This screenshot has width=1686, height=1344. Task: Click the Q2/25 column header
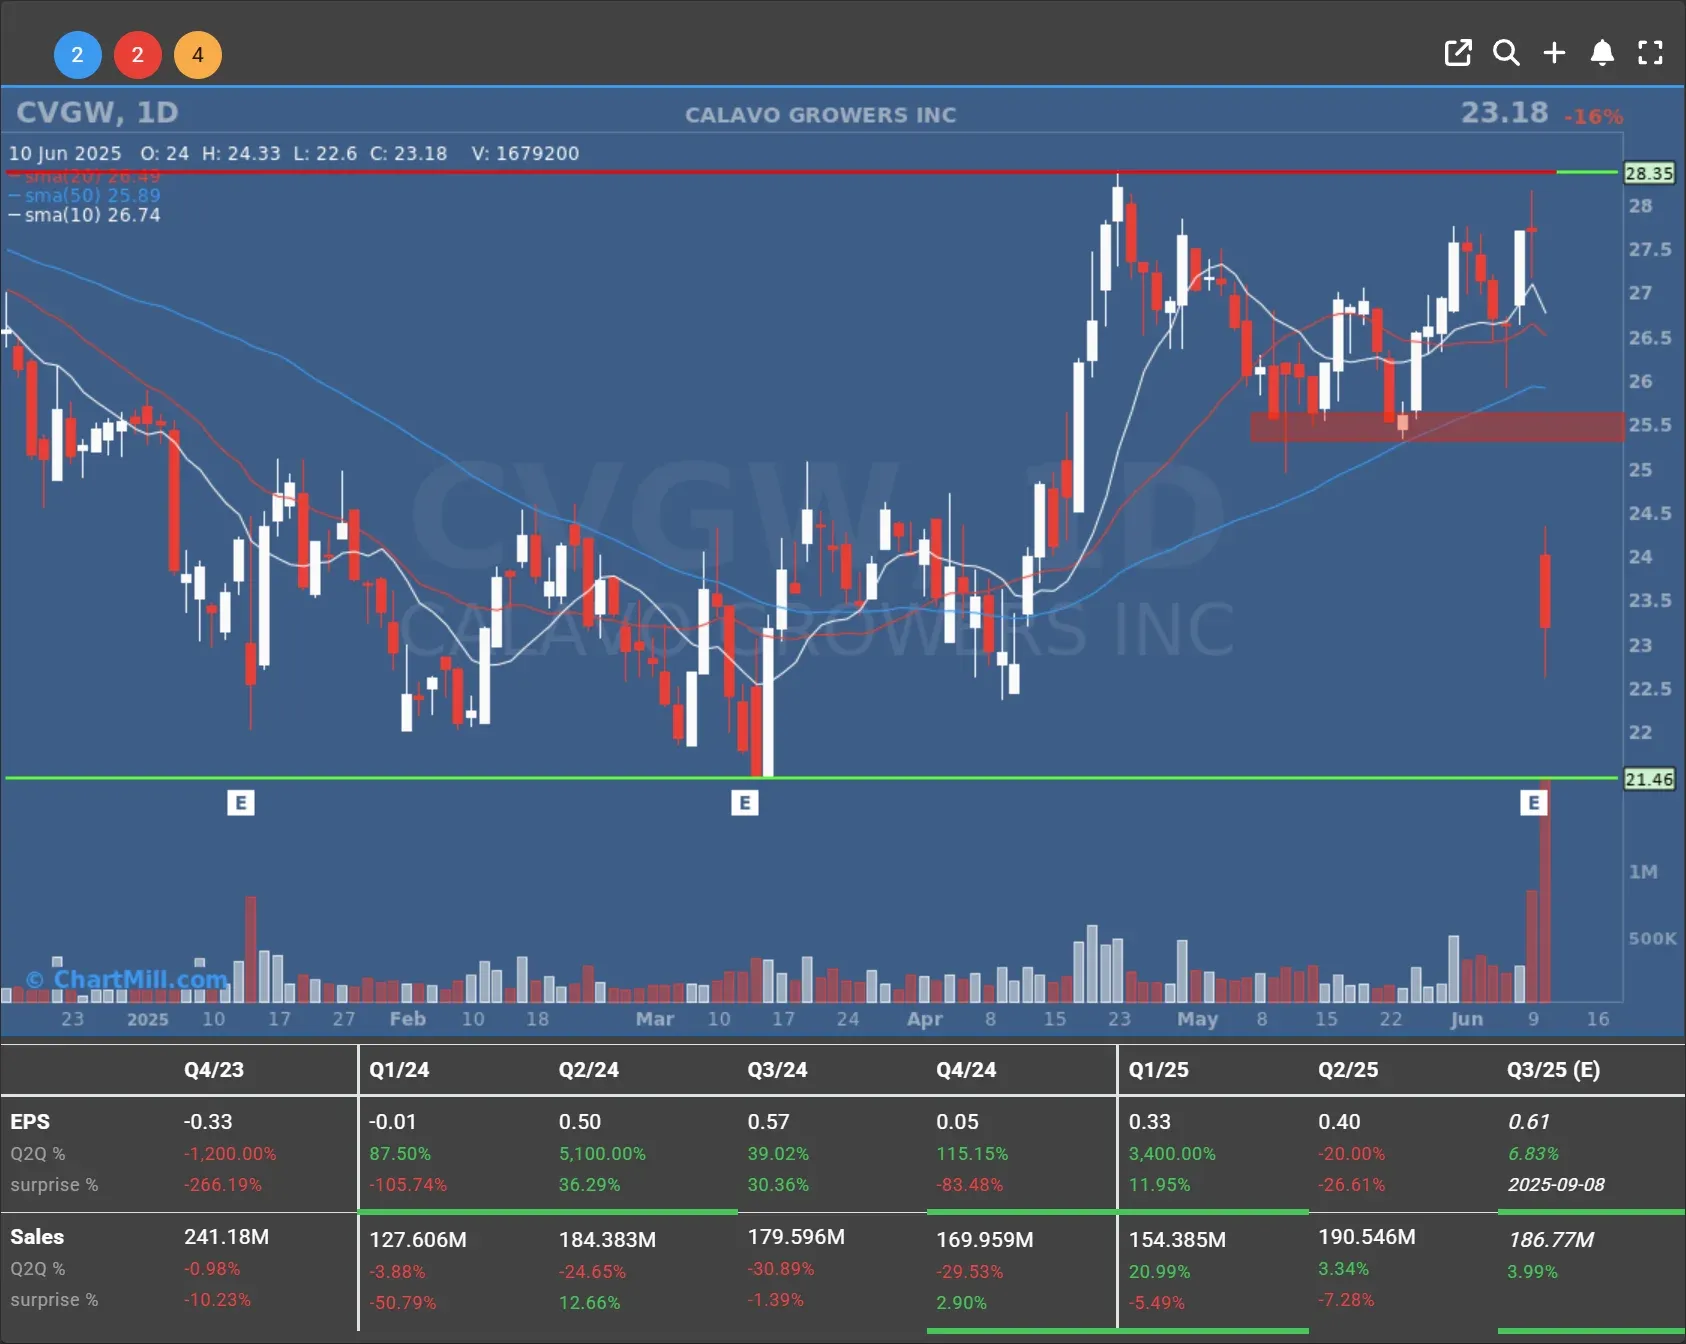(x=1348, y=1070)
